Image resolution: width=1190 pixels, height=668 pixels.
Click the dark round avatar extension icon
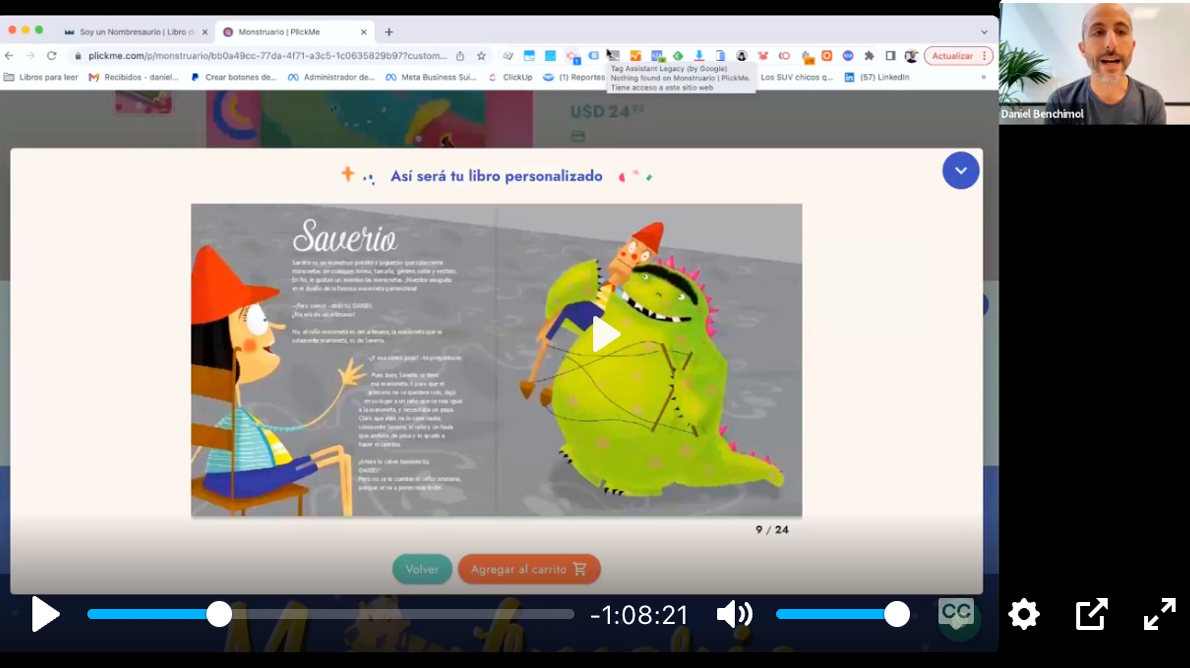pos(741,55)
